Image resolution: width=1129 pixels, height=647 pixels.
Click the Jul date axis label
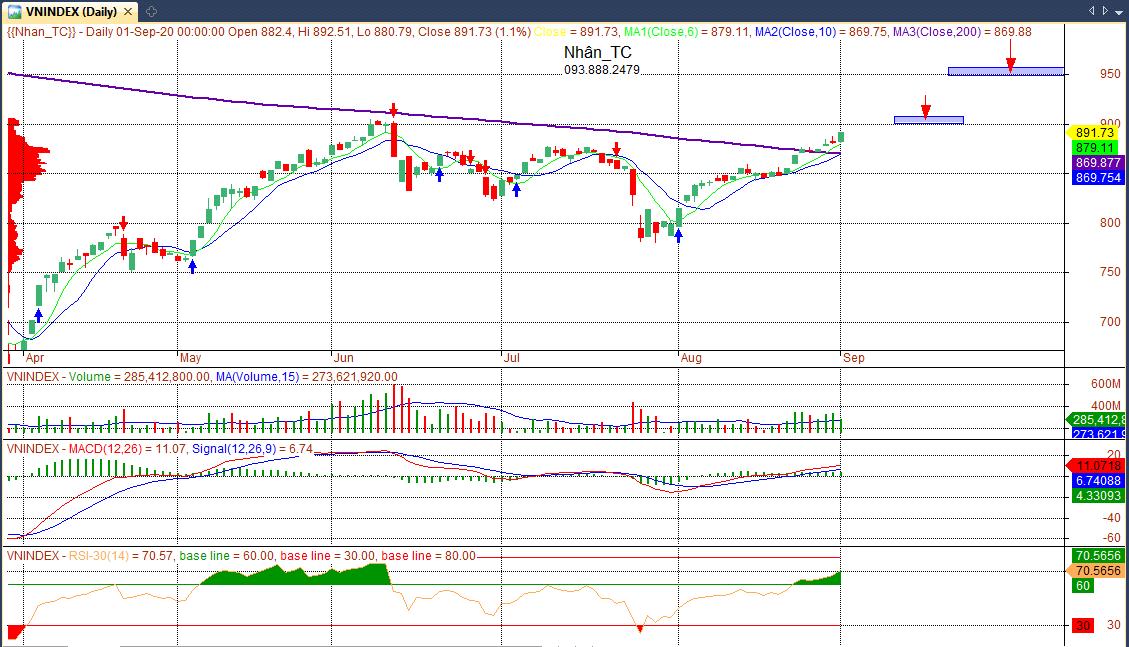click(x=511, y=358)
